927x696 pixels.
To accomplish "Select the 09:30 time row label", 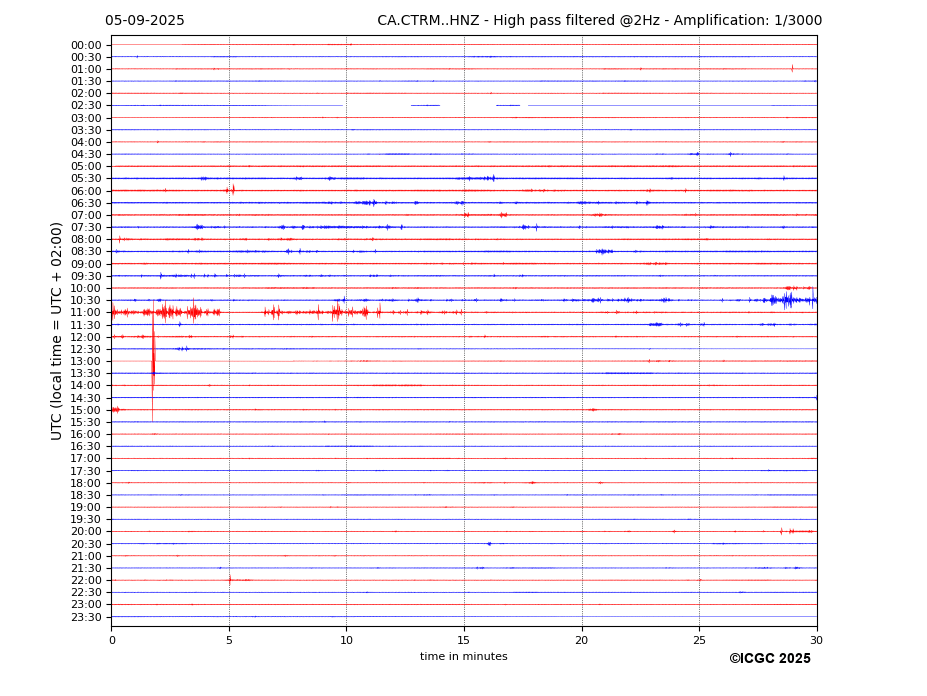I will point(86,276).
